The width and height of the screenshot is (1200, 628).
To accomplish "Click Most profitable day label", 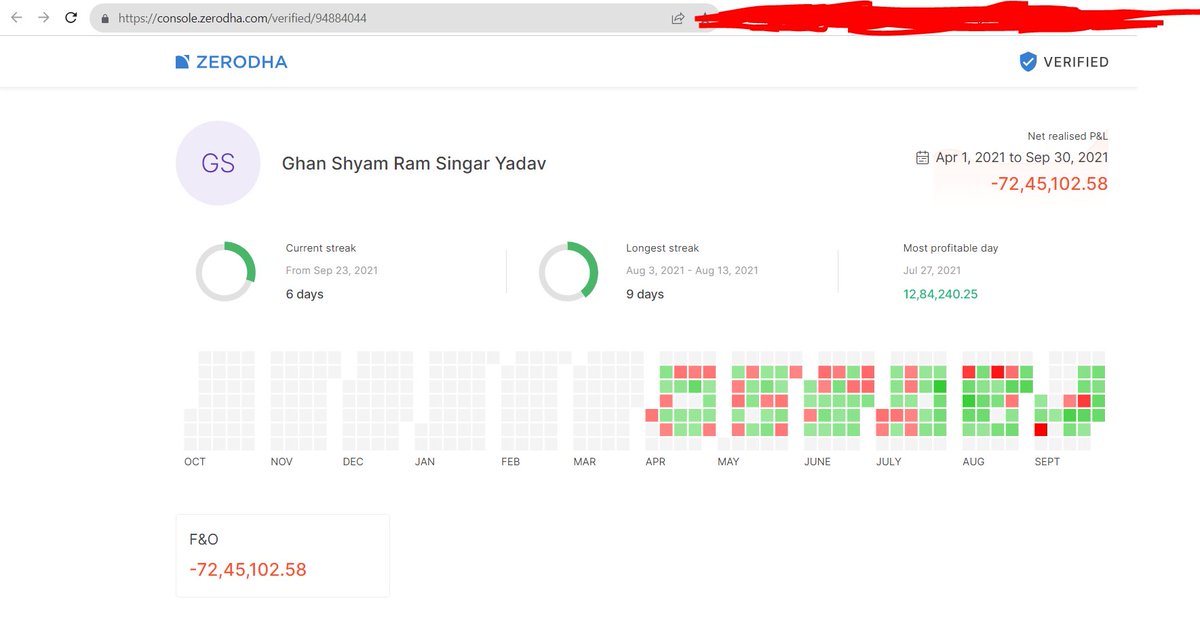I will 951,248.
